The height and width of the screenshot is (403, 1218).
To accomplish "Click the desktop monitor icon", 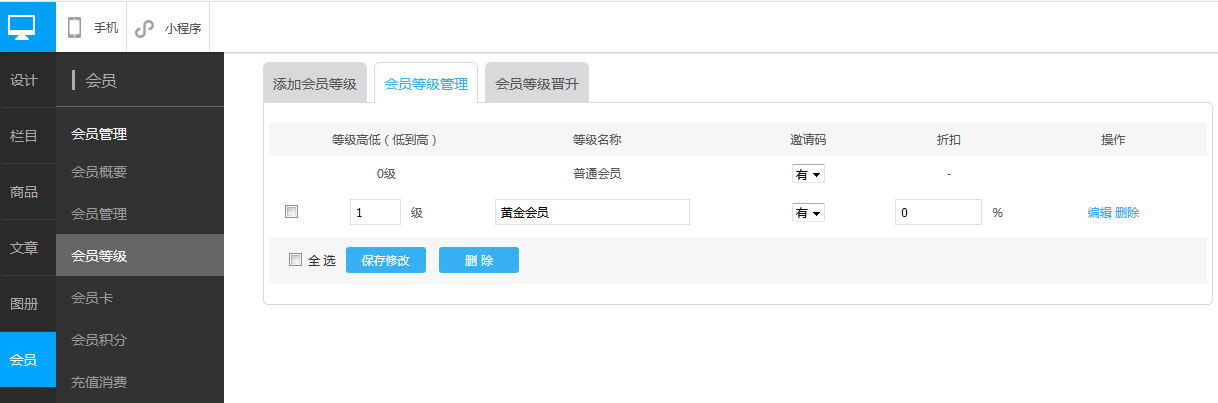I will point(27,27).
